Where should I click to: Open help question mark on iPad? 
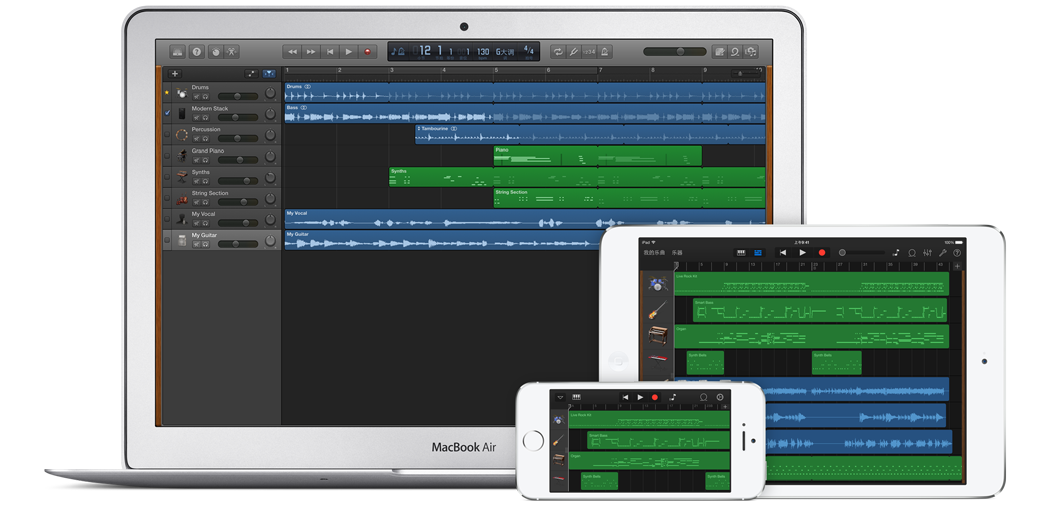957,253
